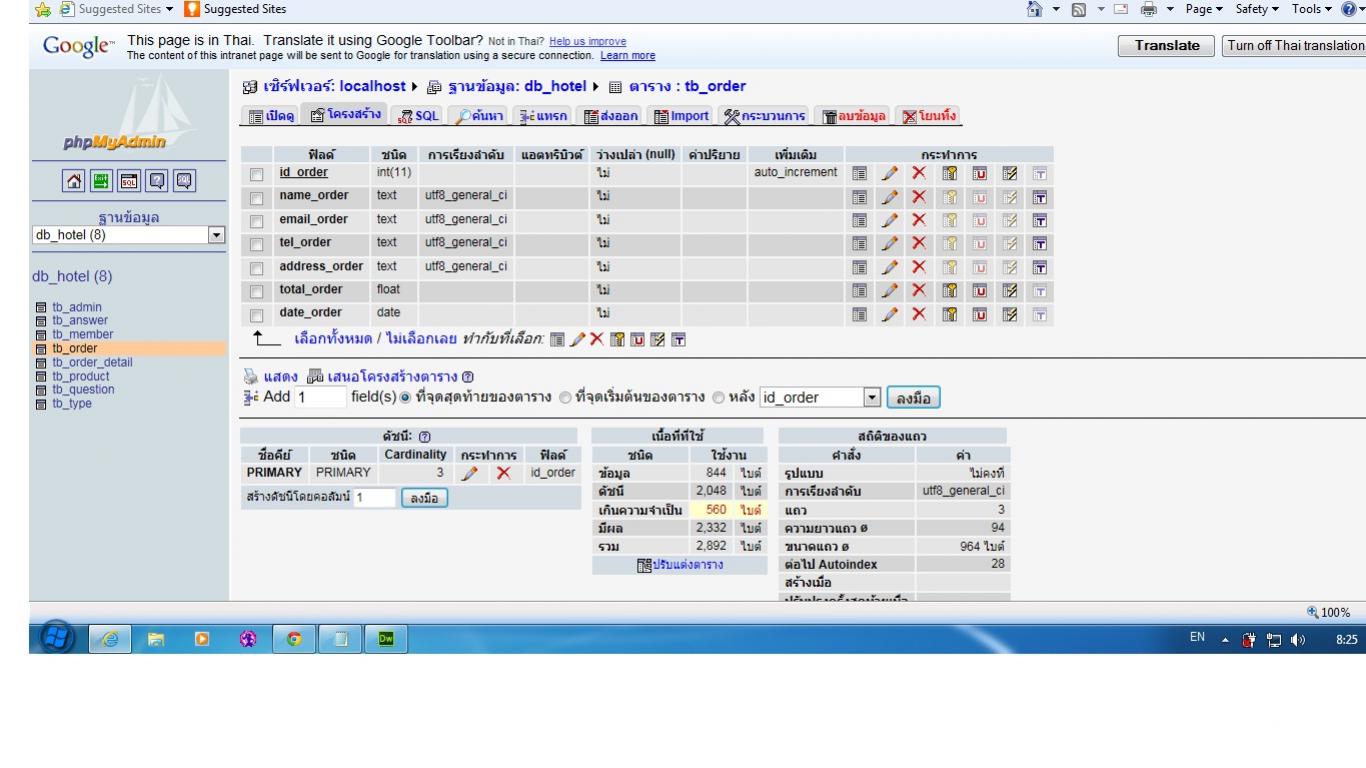Image resolution: width=1366 pixels, height=768 pixels.
Task: Click edit pencil for tel_order row
Action: (889, 242)
